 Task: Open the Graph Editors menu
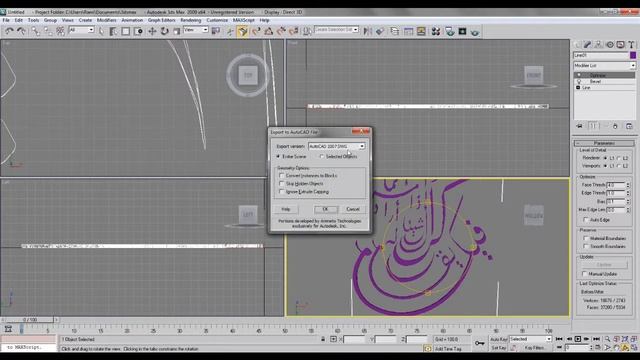[x=161, y=20]
